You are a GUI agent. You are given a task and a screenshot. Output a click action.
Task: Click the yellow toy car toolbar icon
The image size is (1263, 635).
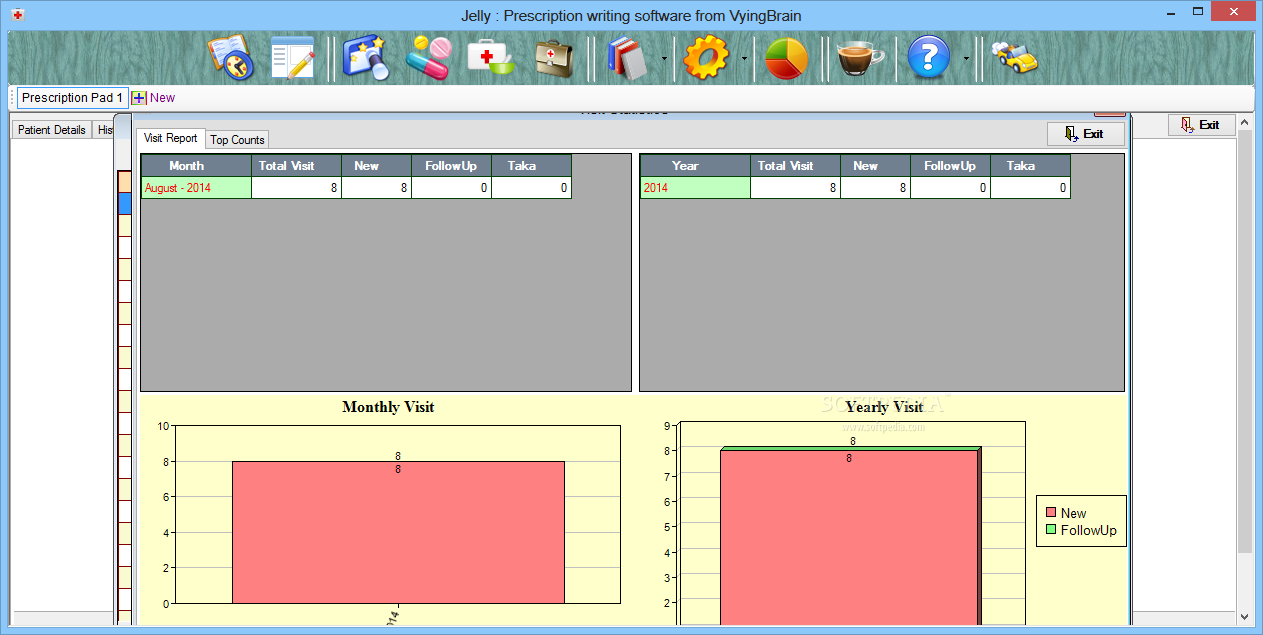pos(1013,58)
